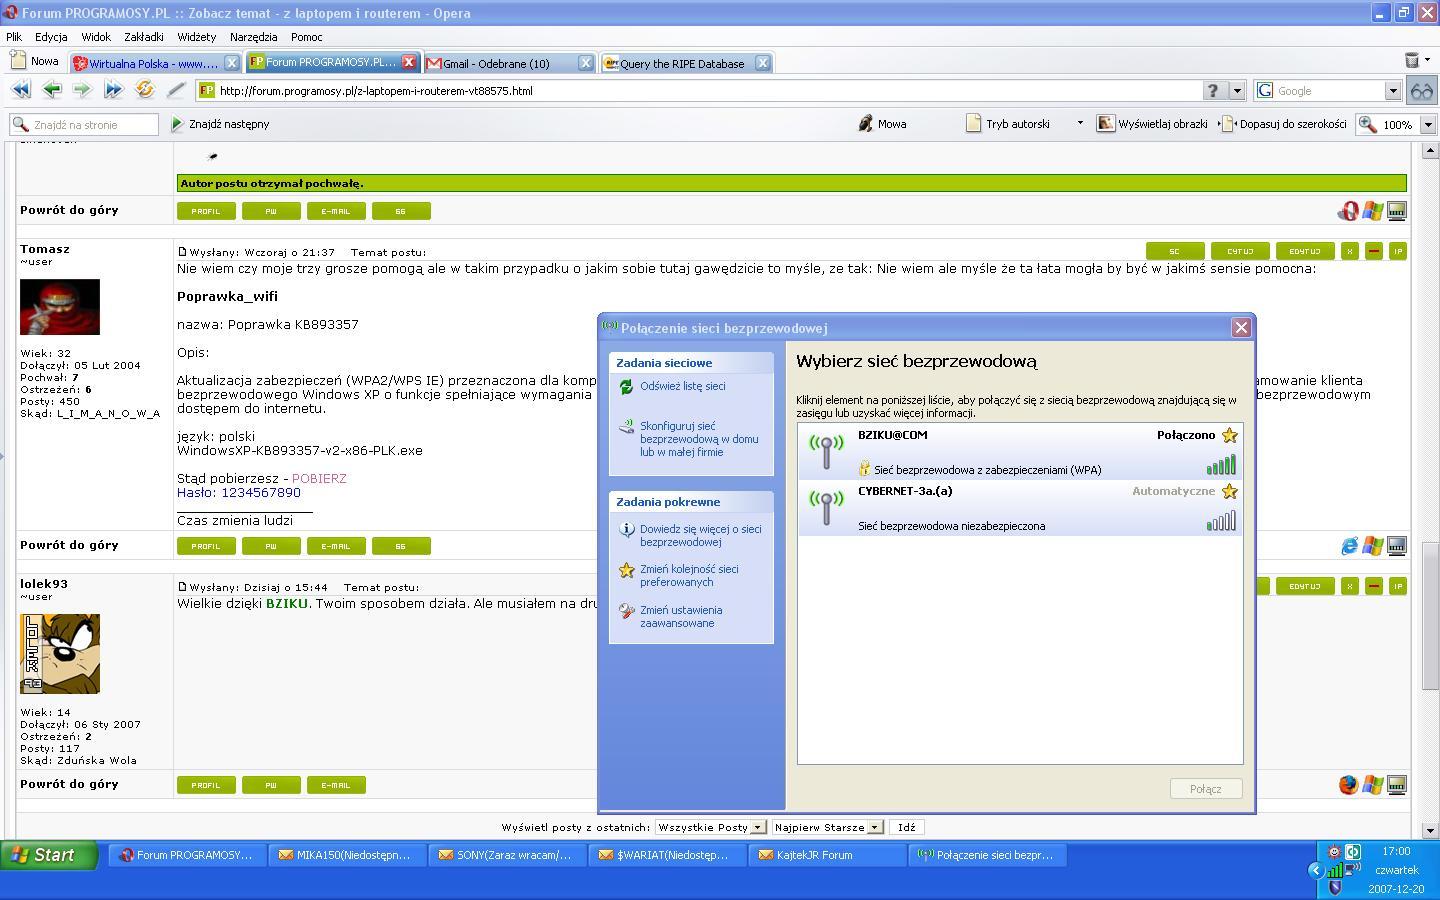Click the fast forward navigation button
Screen dimensions: 1440x900
113,90
